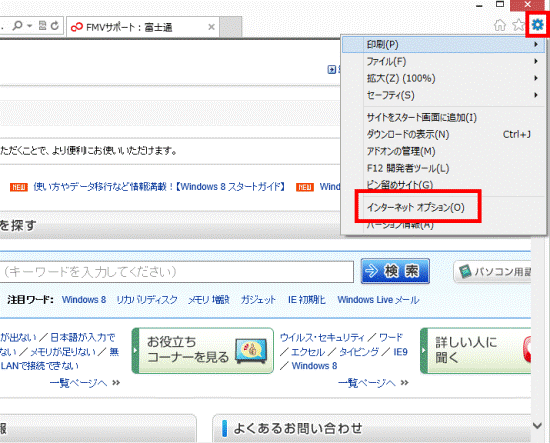Open the gear Tools menu icon
The image size is (550, 443).
pos(537,25)
